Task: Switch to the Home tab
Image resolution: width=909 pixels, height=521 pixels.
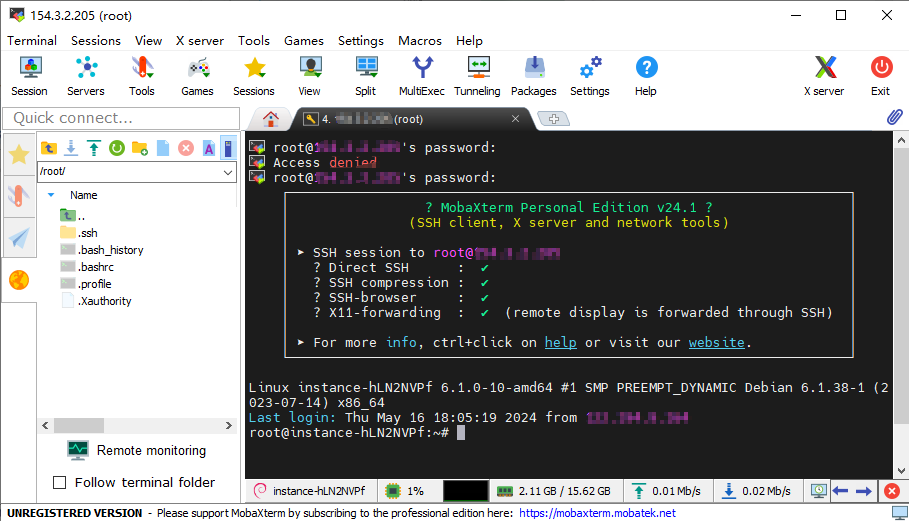Action: point(270,118)
